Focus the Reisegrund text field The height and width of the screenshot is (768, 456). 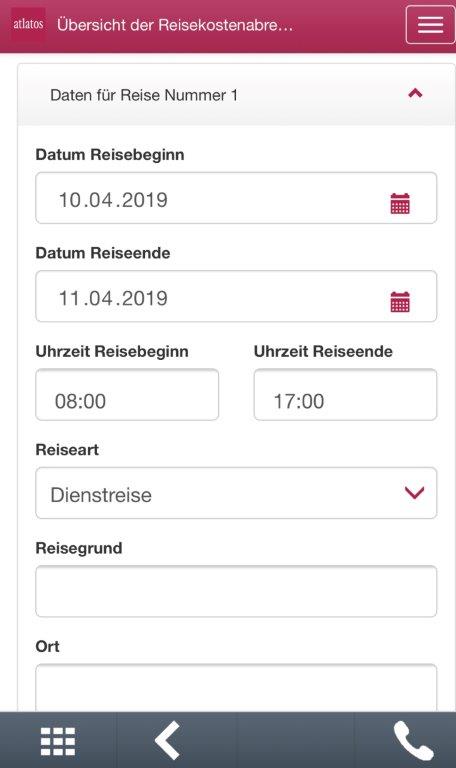236,592
